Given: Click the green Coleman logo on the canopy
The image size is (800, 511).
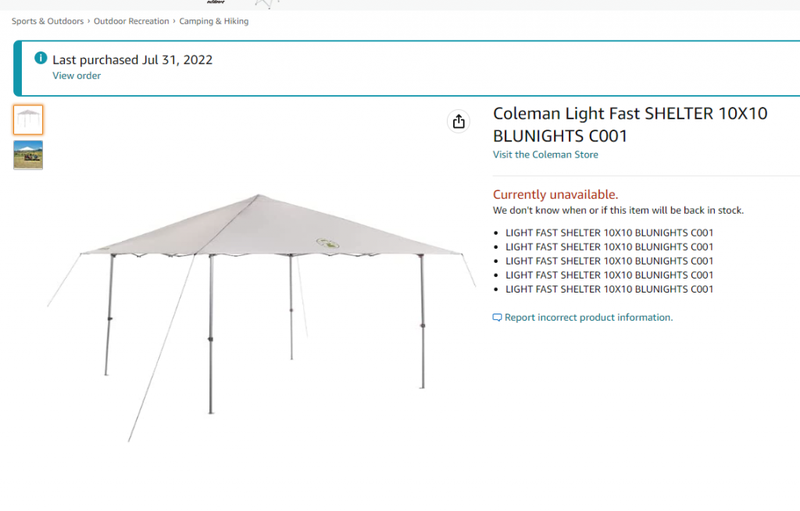Looking at the screenshot, I should [x=326, y=240].
